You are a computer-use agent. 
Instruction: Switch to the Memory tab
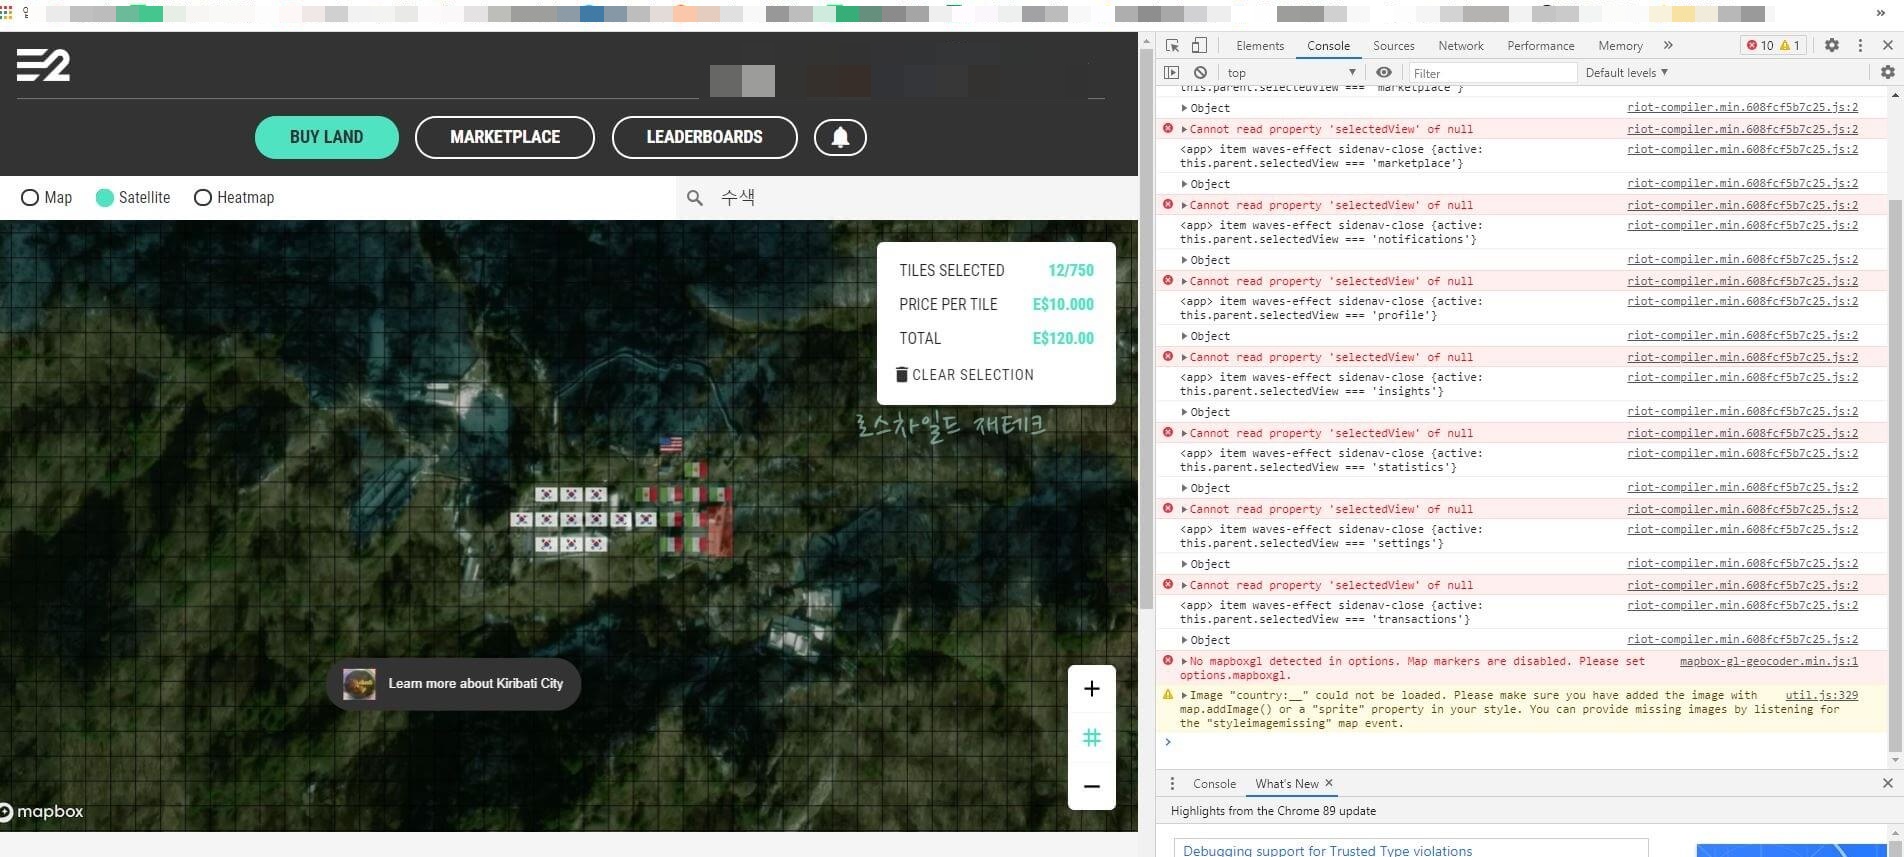1620,45
